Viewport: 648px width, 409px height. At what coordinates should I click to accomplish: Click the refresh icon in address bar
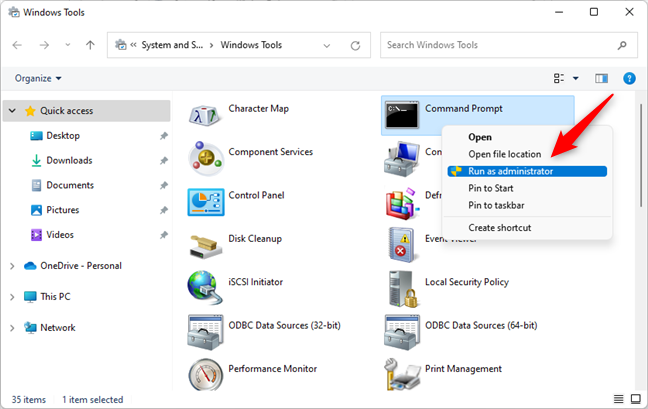click(355, 45)
